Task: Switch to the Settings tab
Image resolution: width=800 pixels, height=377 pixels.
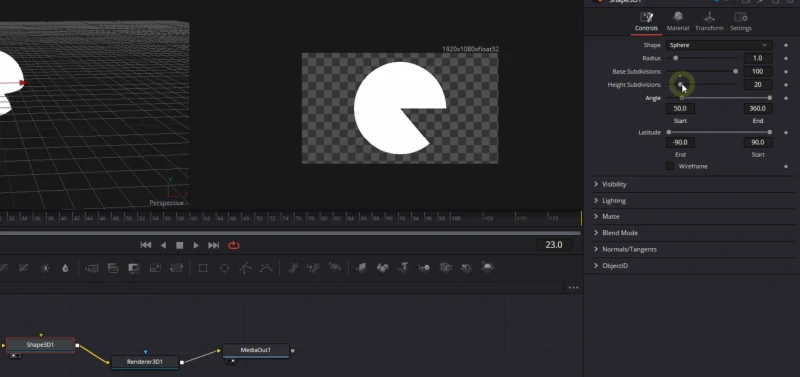Action: click(741, 22)
